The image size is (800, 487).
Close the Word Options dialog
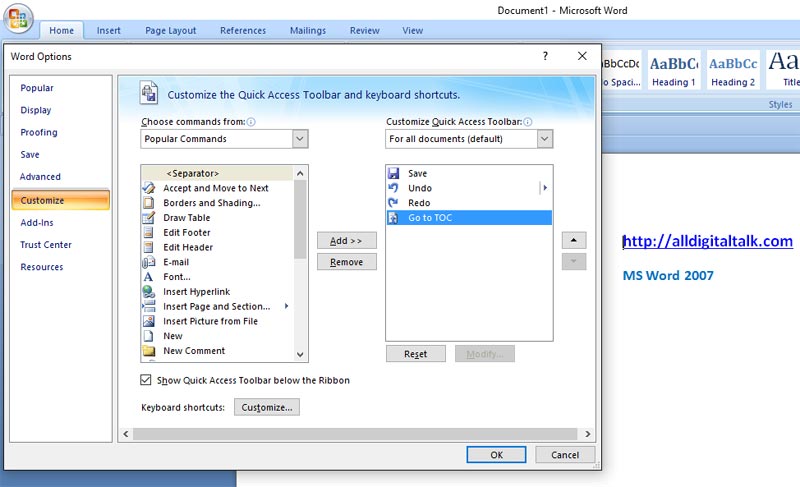point(582,56)
